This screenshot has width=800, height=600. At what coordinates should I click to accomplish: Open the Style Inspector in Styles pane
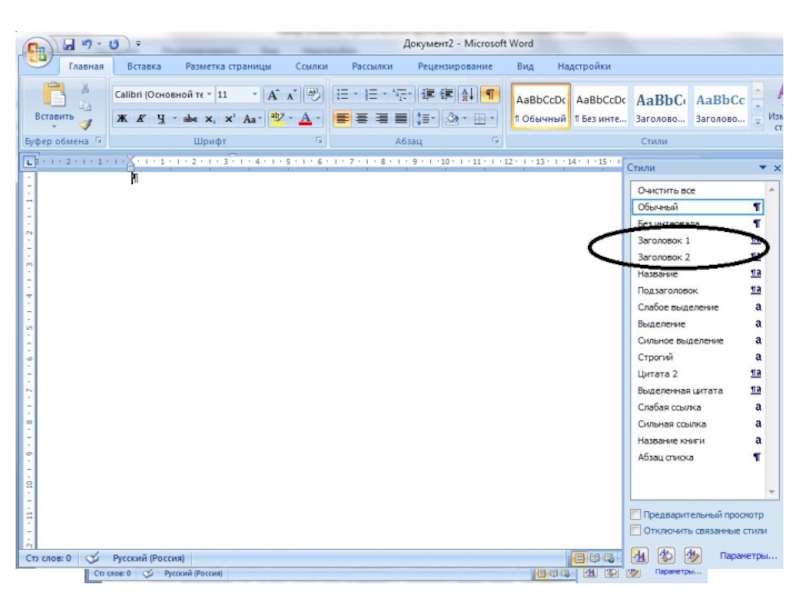point(667,555)
